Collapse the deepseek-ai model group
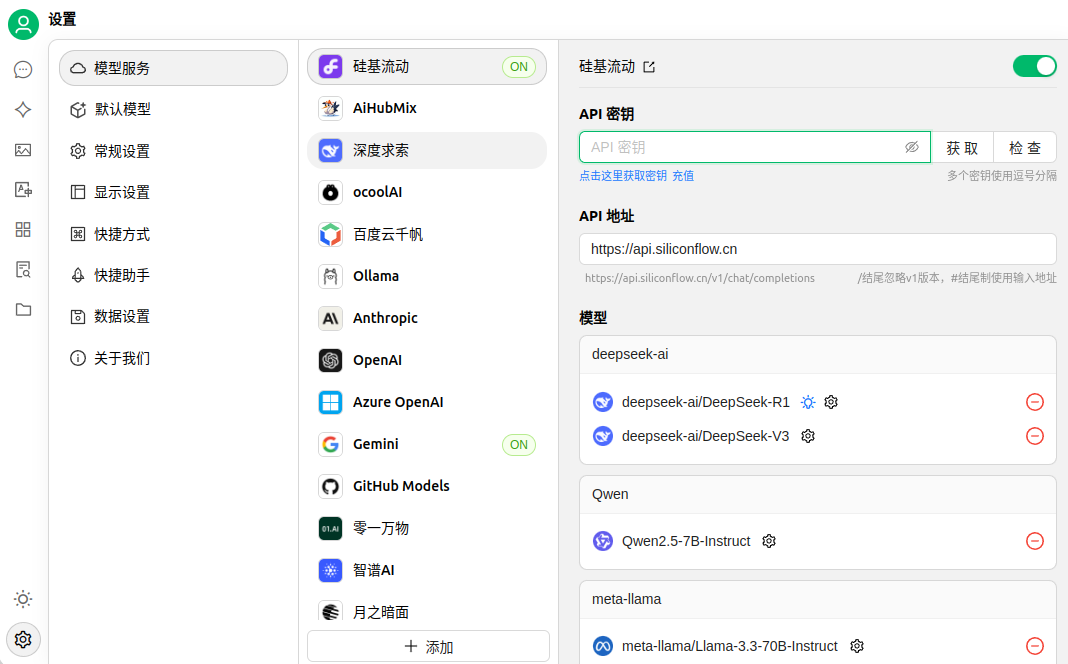The image size is (1068, 664). (817, 354)
